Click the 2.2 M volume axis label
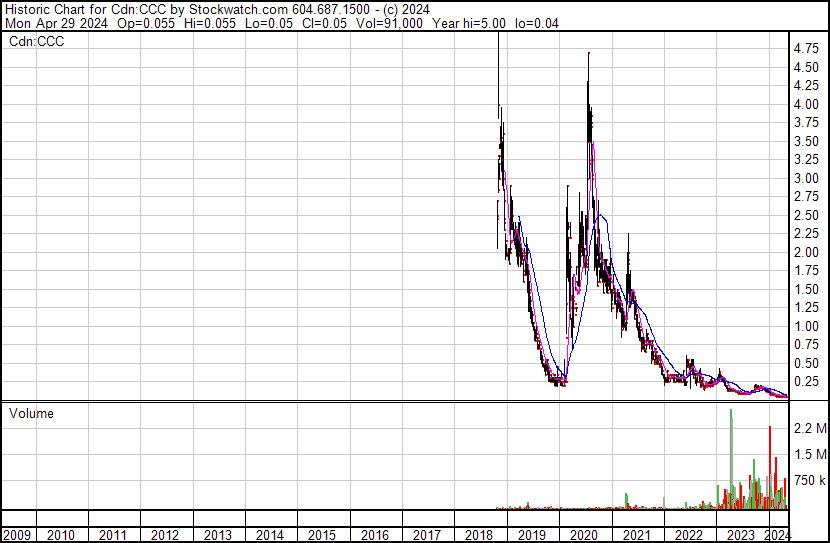Viewport: 830px width, 543px height. click(x=808, y=428)
